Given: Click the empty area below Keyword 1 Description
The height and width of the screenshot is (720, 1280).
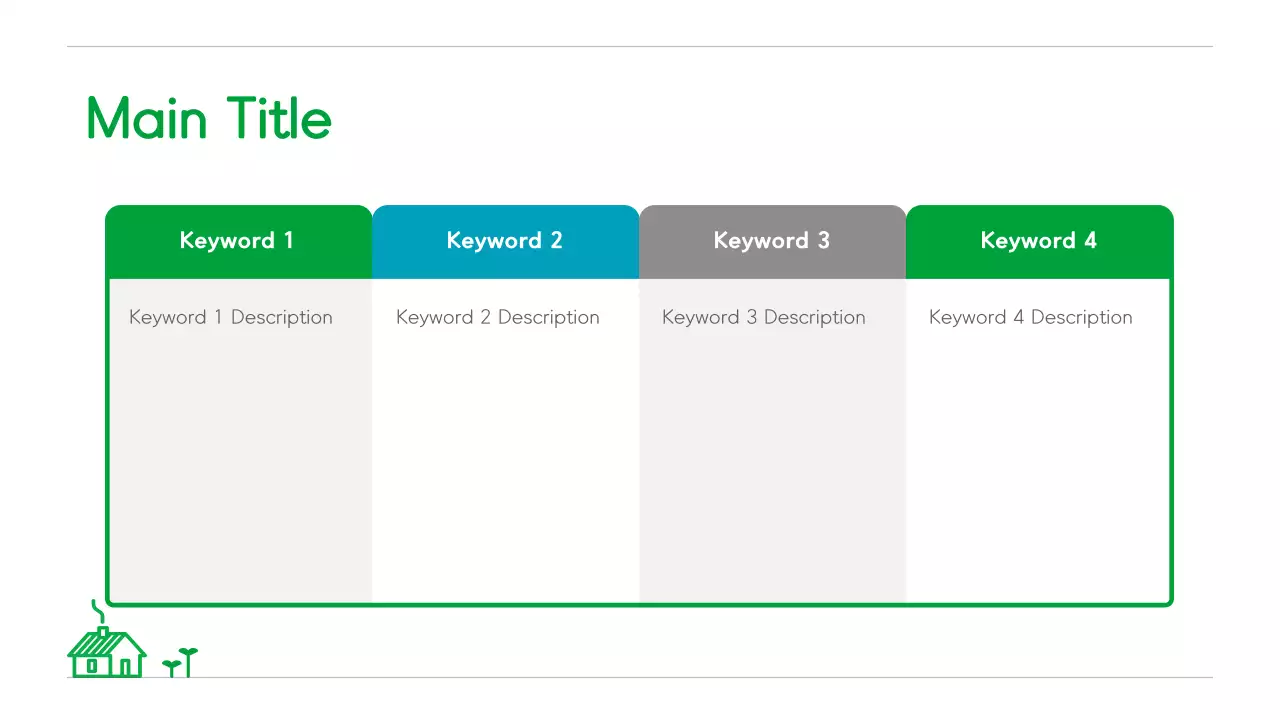Looking at the screenshot, I should 238,460.
